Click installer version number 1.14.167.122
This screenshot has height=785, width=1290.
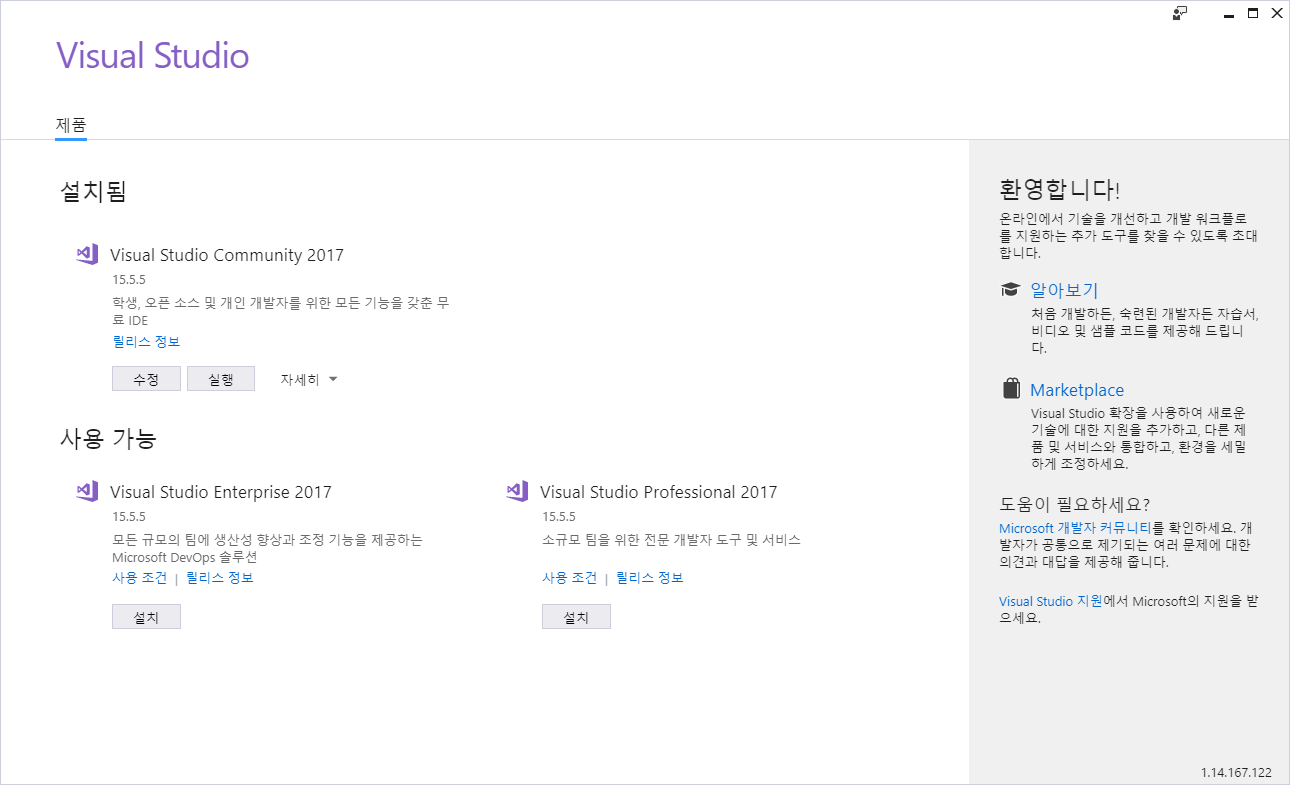coord(1236,773)
